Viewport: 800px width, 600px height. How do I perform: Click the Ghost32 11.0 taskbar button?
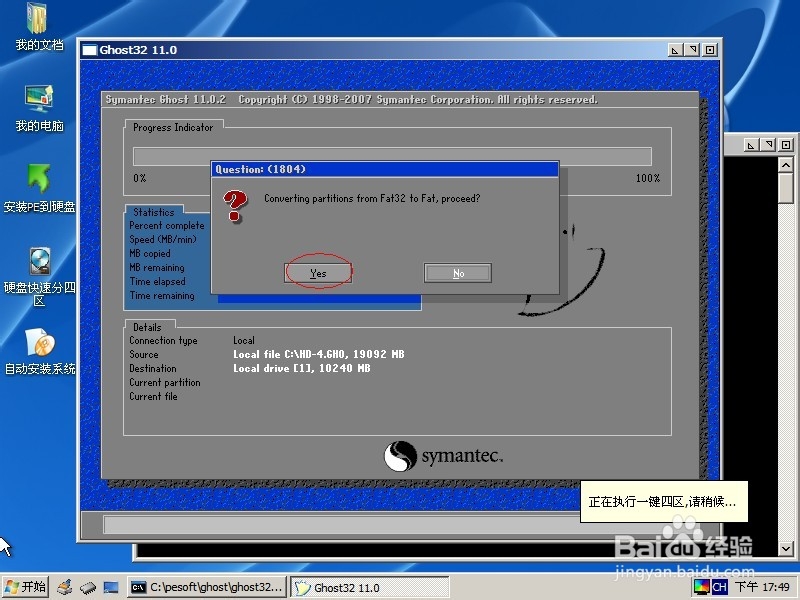(370, 587)
